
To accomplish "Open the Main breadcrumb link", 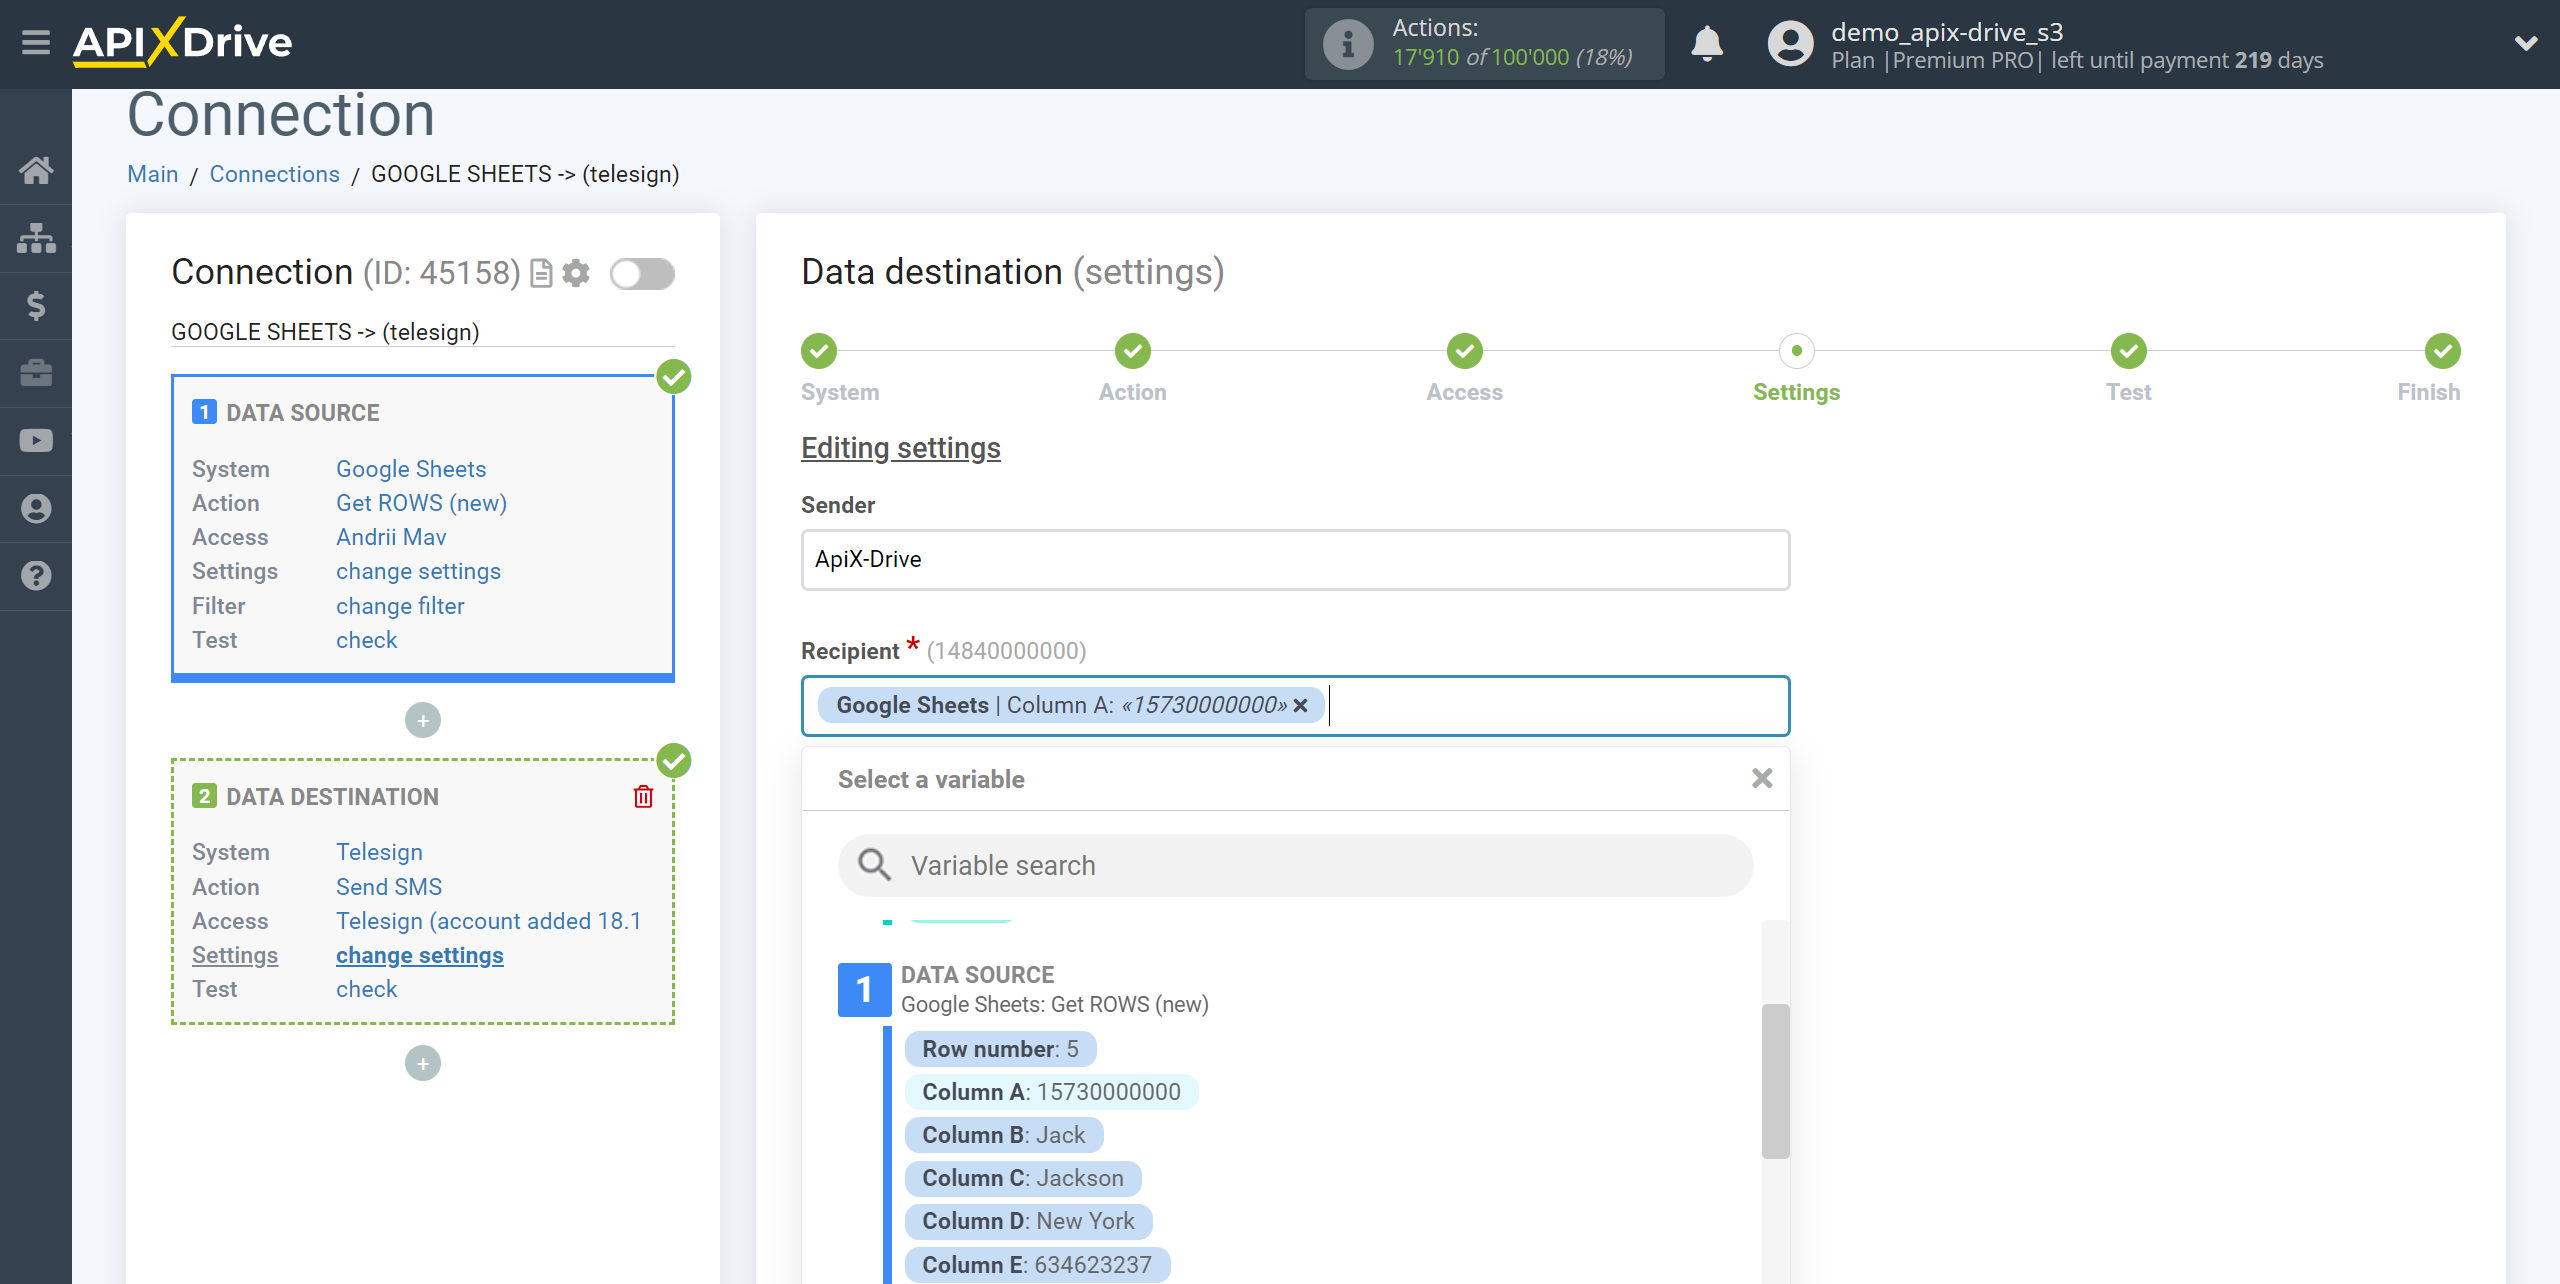I will pos(153,174).
